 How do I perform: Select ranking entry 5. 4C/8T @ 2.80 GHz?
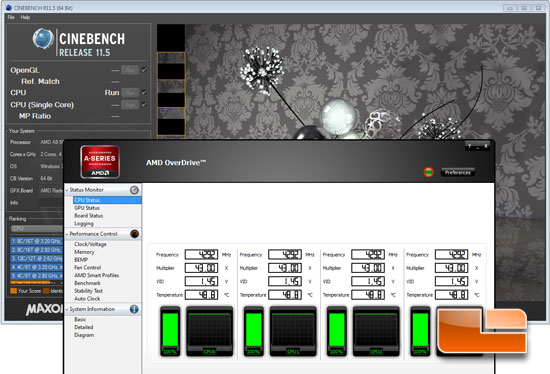point(36,276)
